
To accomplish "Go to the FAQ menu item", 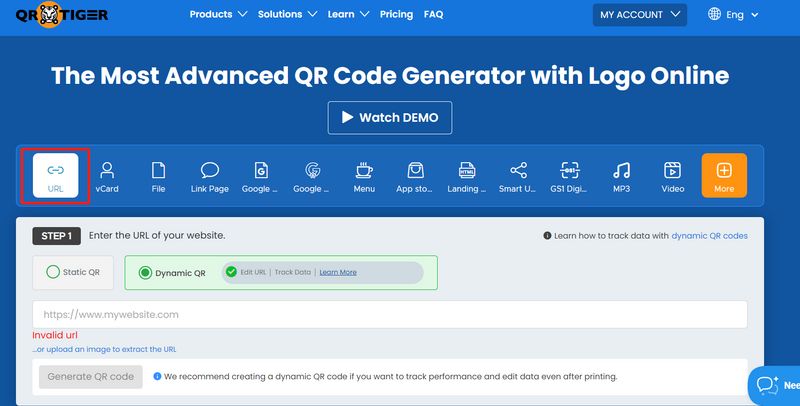I will (434, 14).
